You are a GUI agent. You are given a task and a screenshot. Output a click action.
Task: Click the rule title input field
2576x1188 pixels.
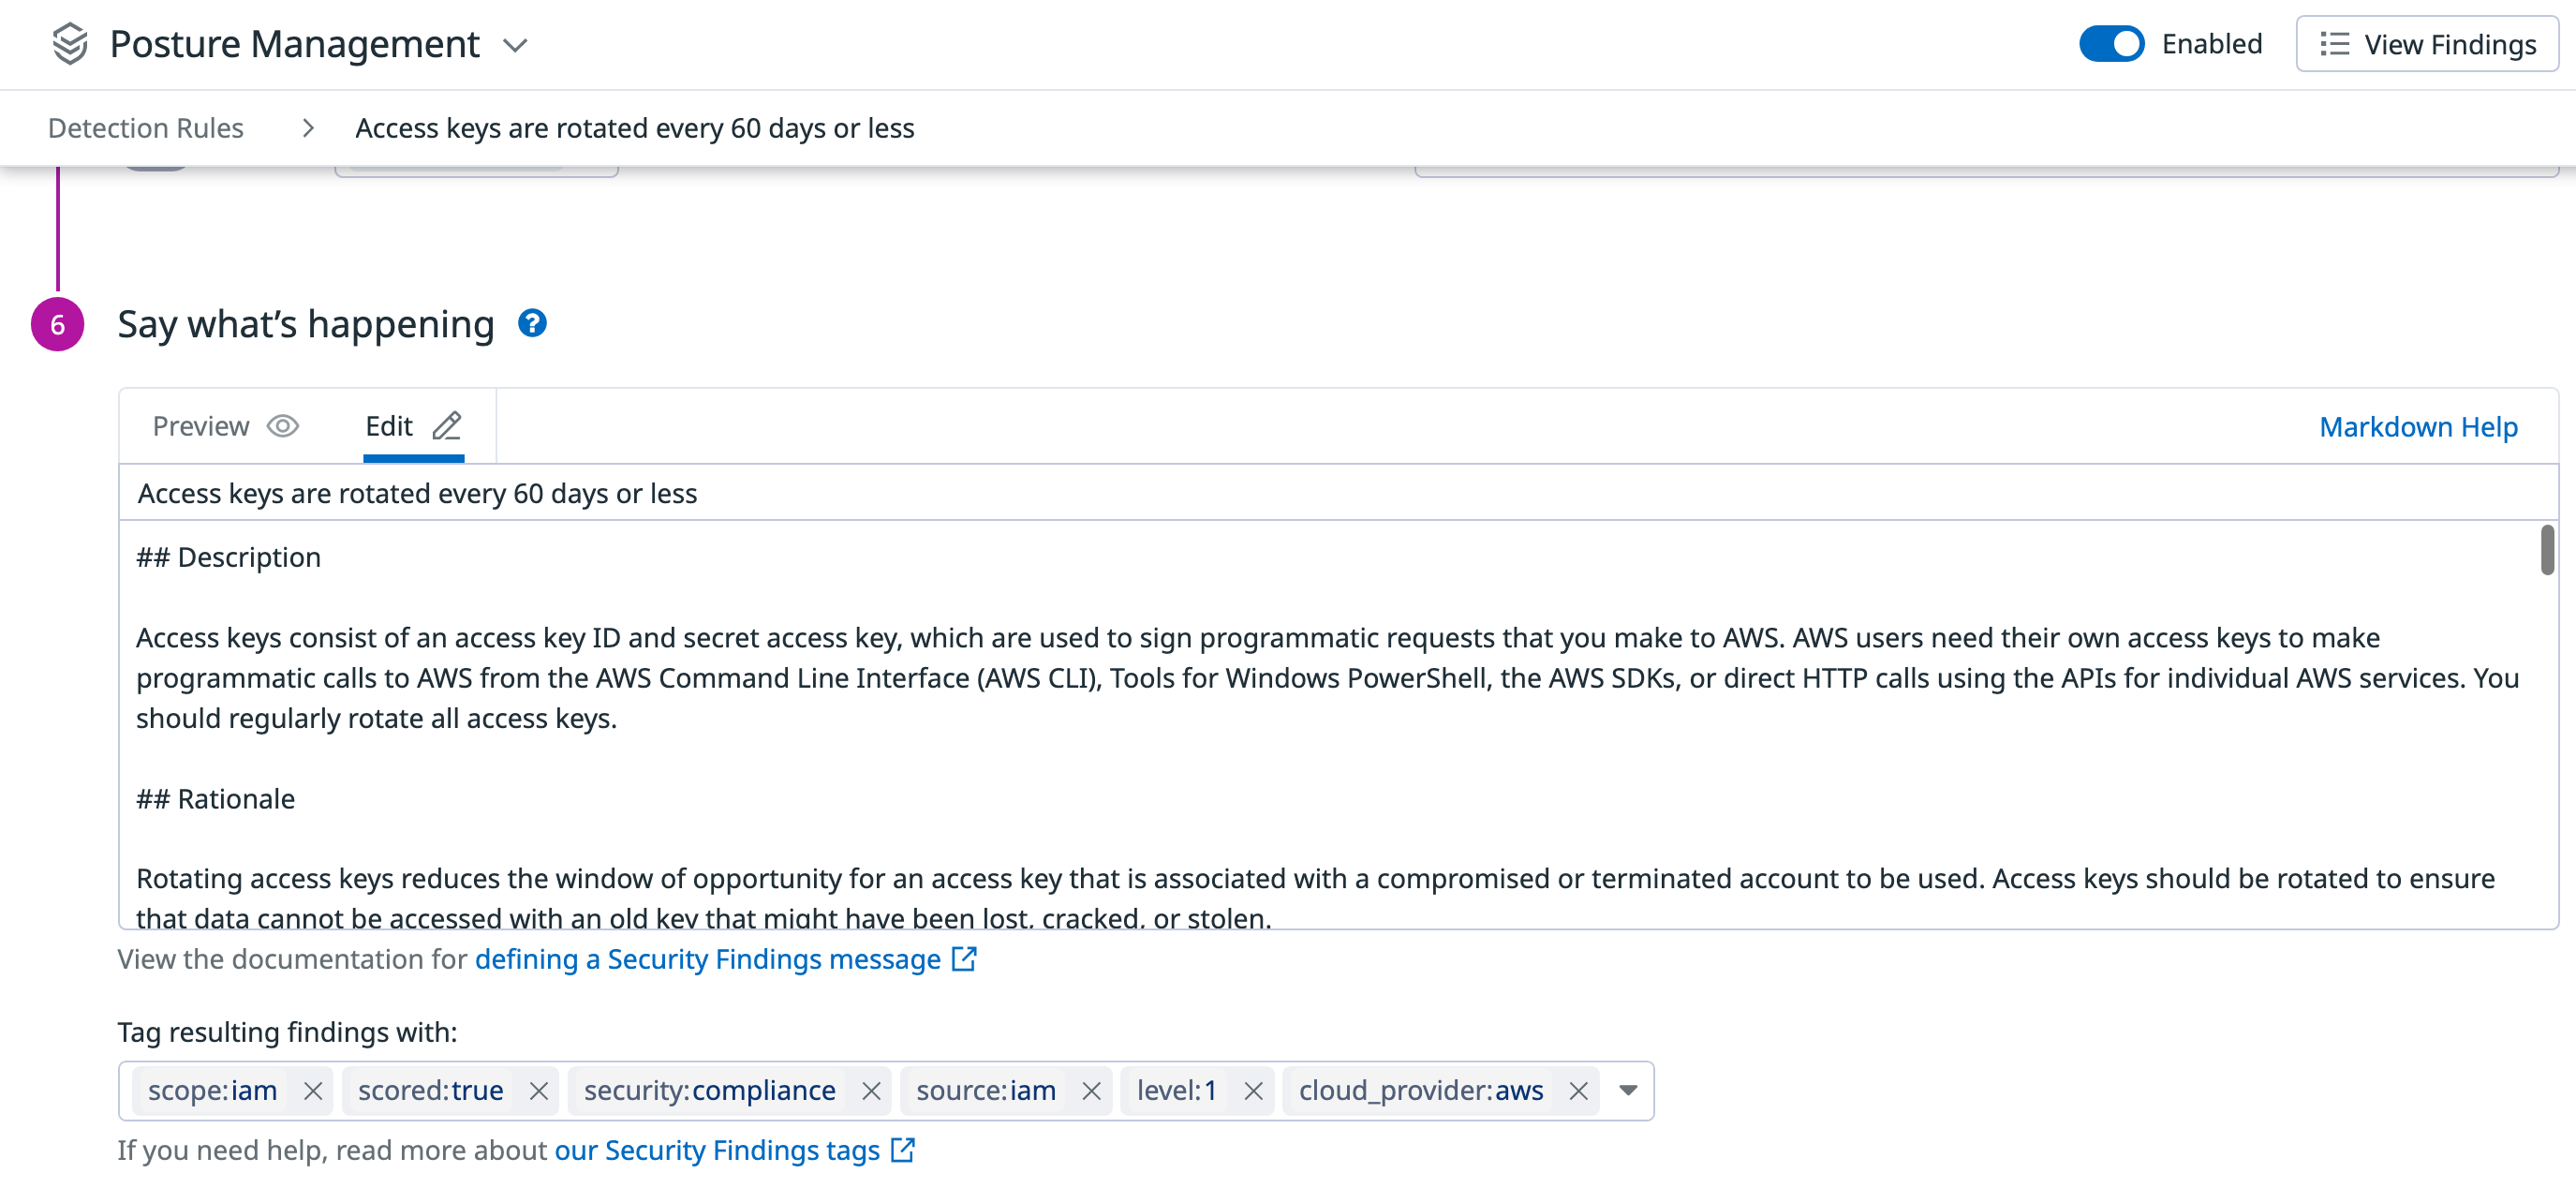point(800,492)
